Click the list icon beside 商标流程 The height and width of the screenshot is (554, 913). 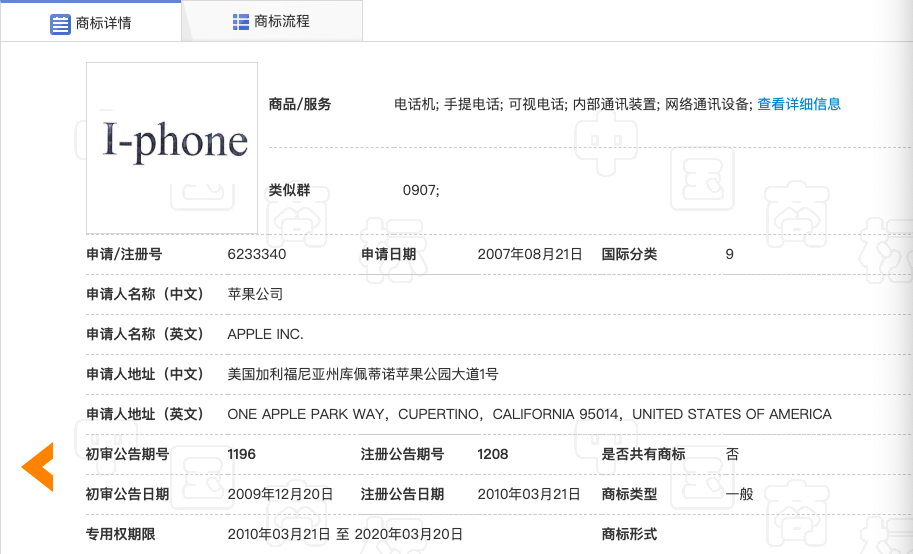tap(240, 22)
